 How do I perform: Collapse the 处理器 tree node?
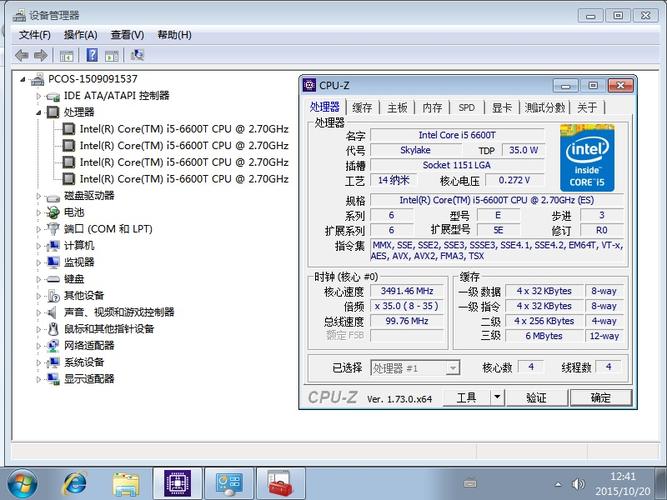click(x=38, y=113)
